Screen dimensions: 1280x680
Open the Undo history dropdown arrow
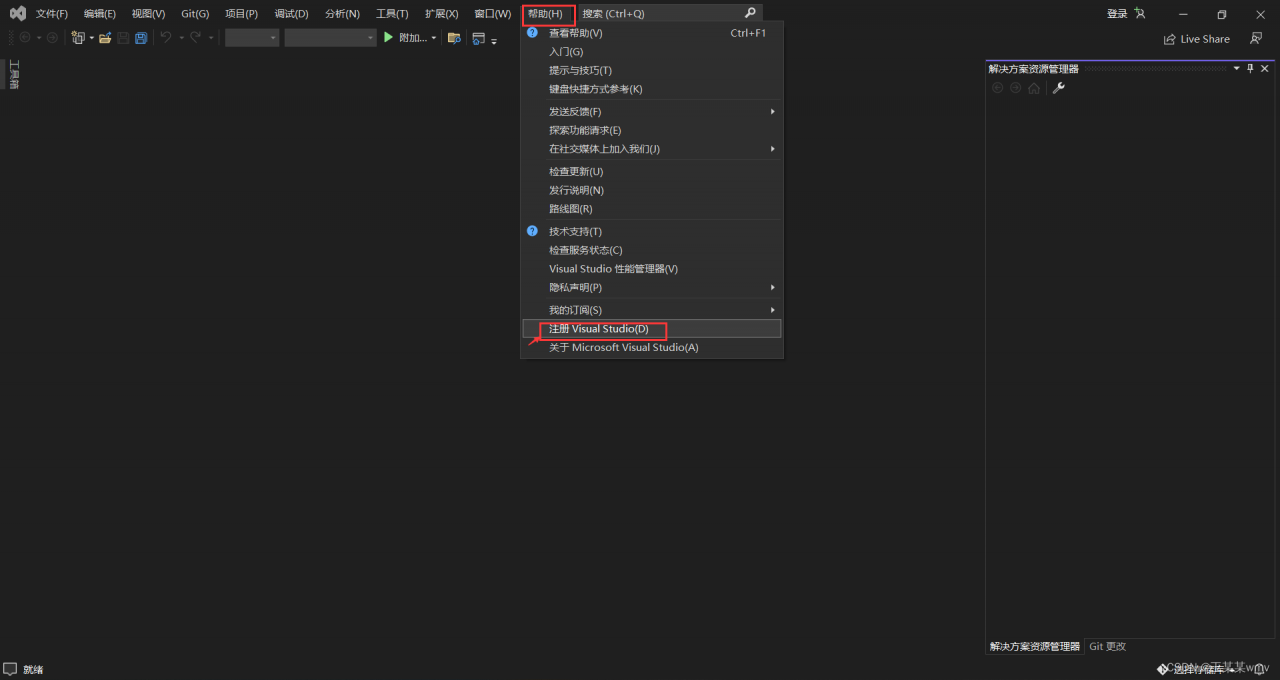(181, 38)
